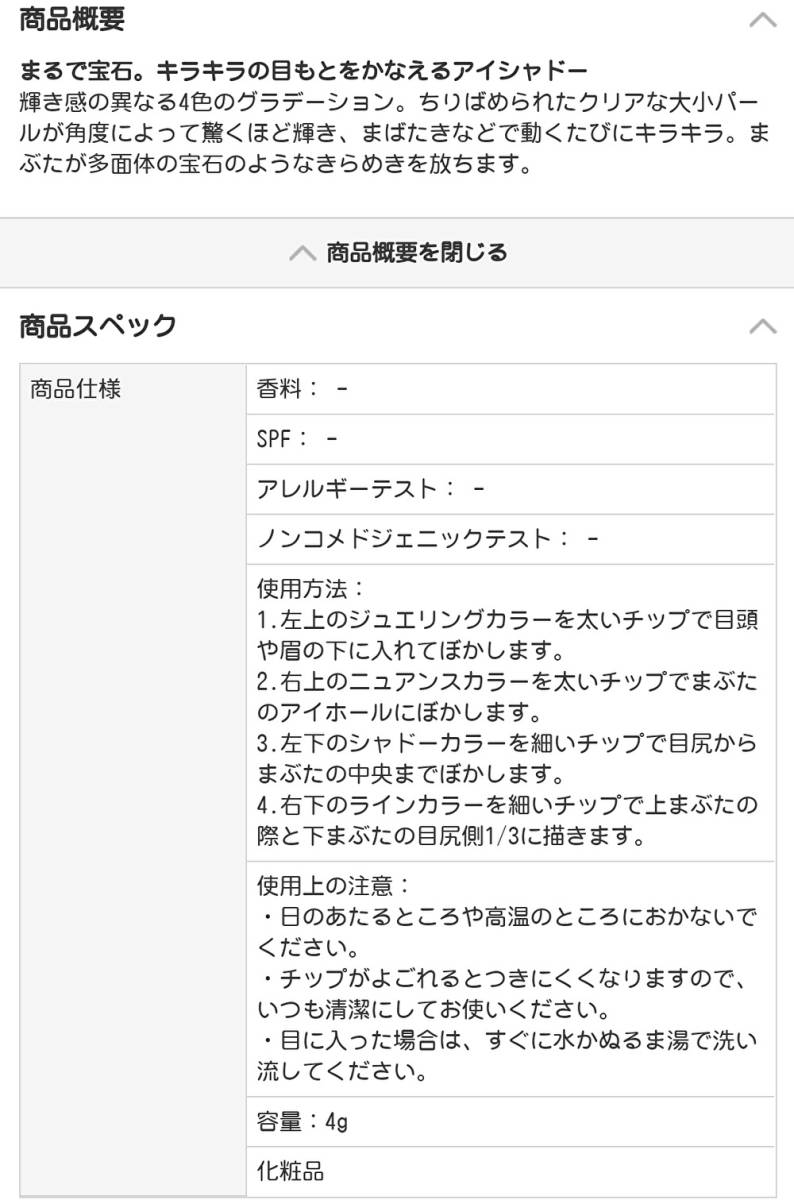The image size is (794, 1200).
Task: Click the 香料： - row
Action: click(510, 389)
